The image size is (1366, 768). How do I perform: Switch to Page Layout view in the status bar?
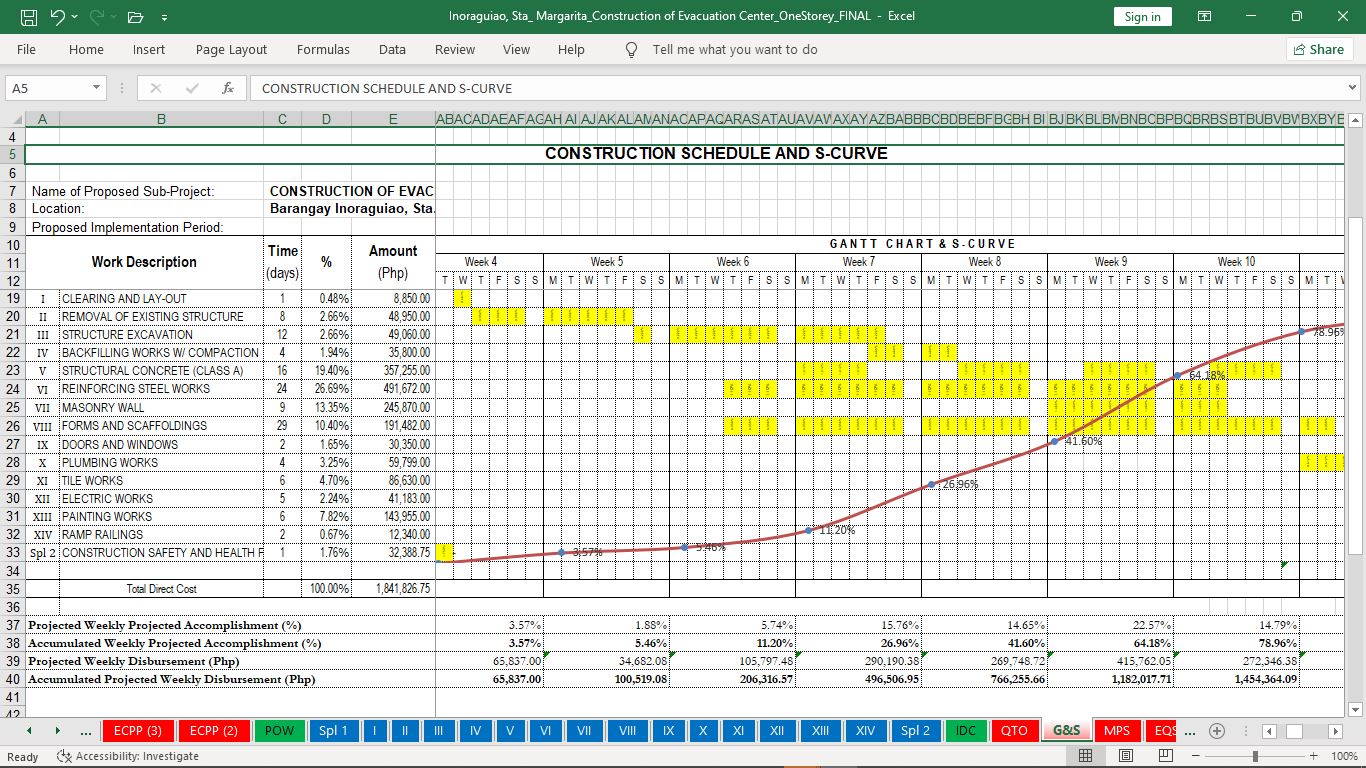pos(1125,756)
